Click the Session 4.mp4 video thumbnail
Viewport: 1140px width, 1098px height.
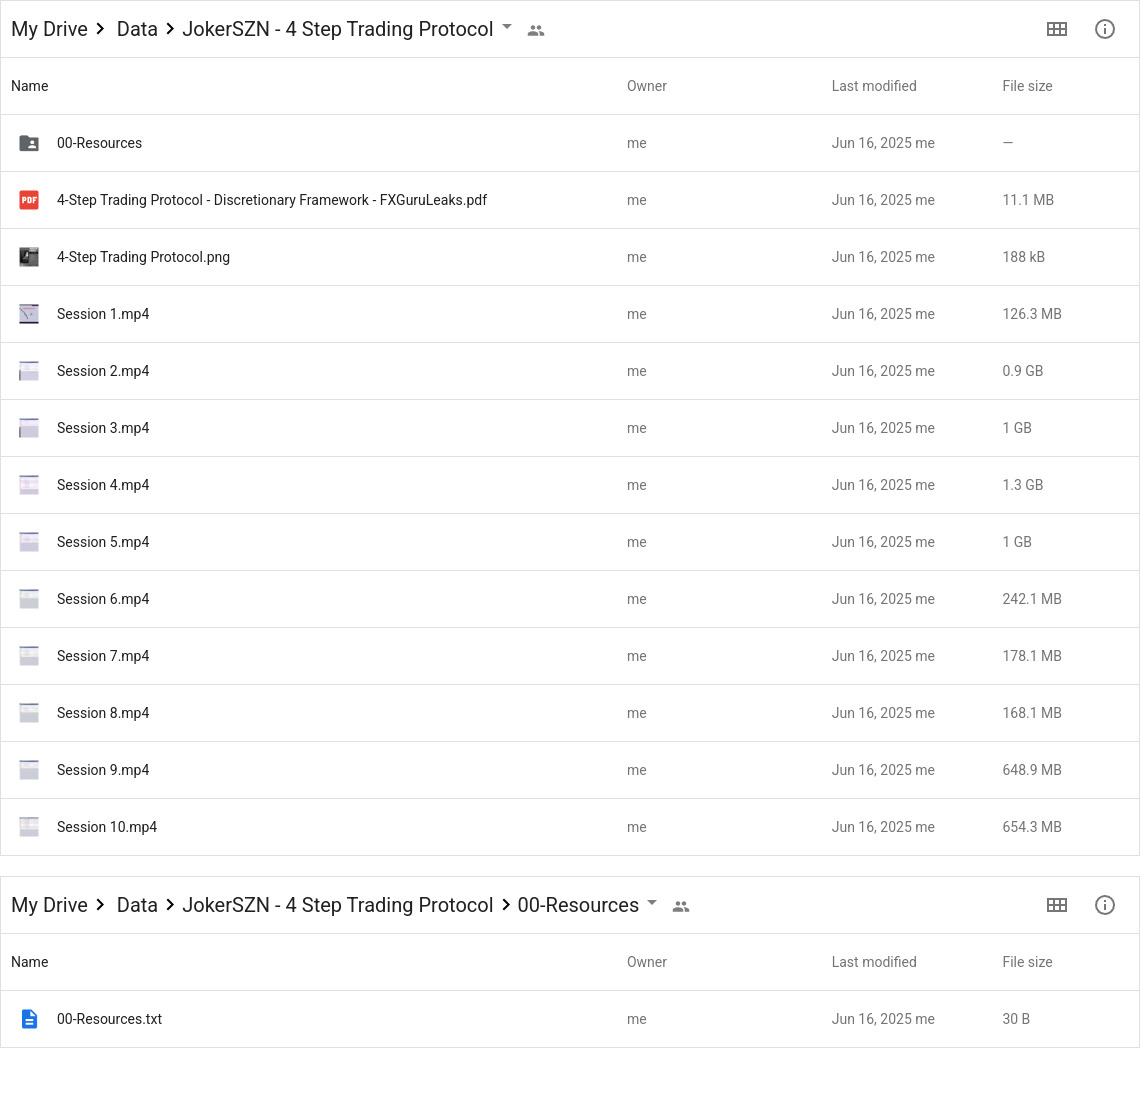tap(29, 485)
